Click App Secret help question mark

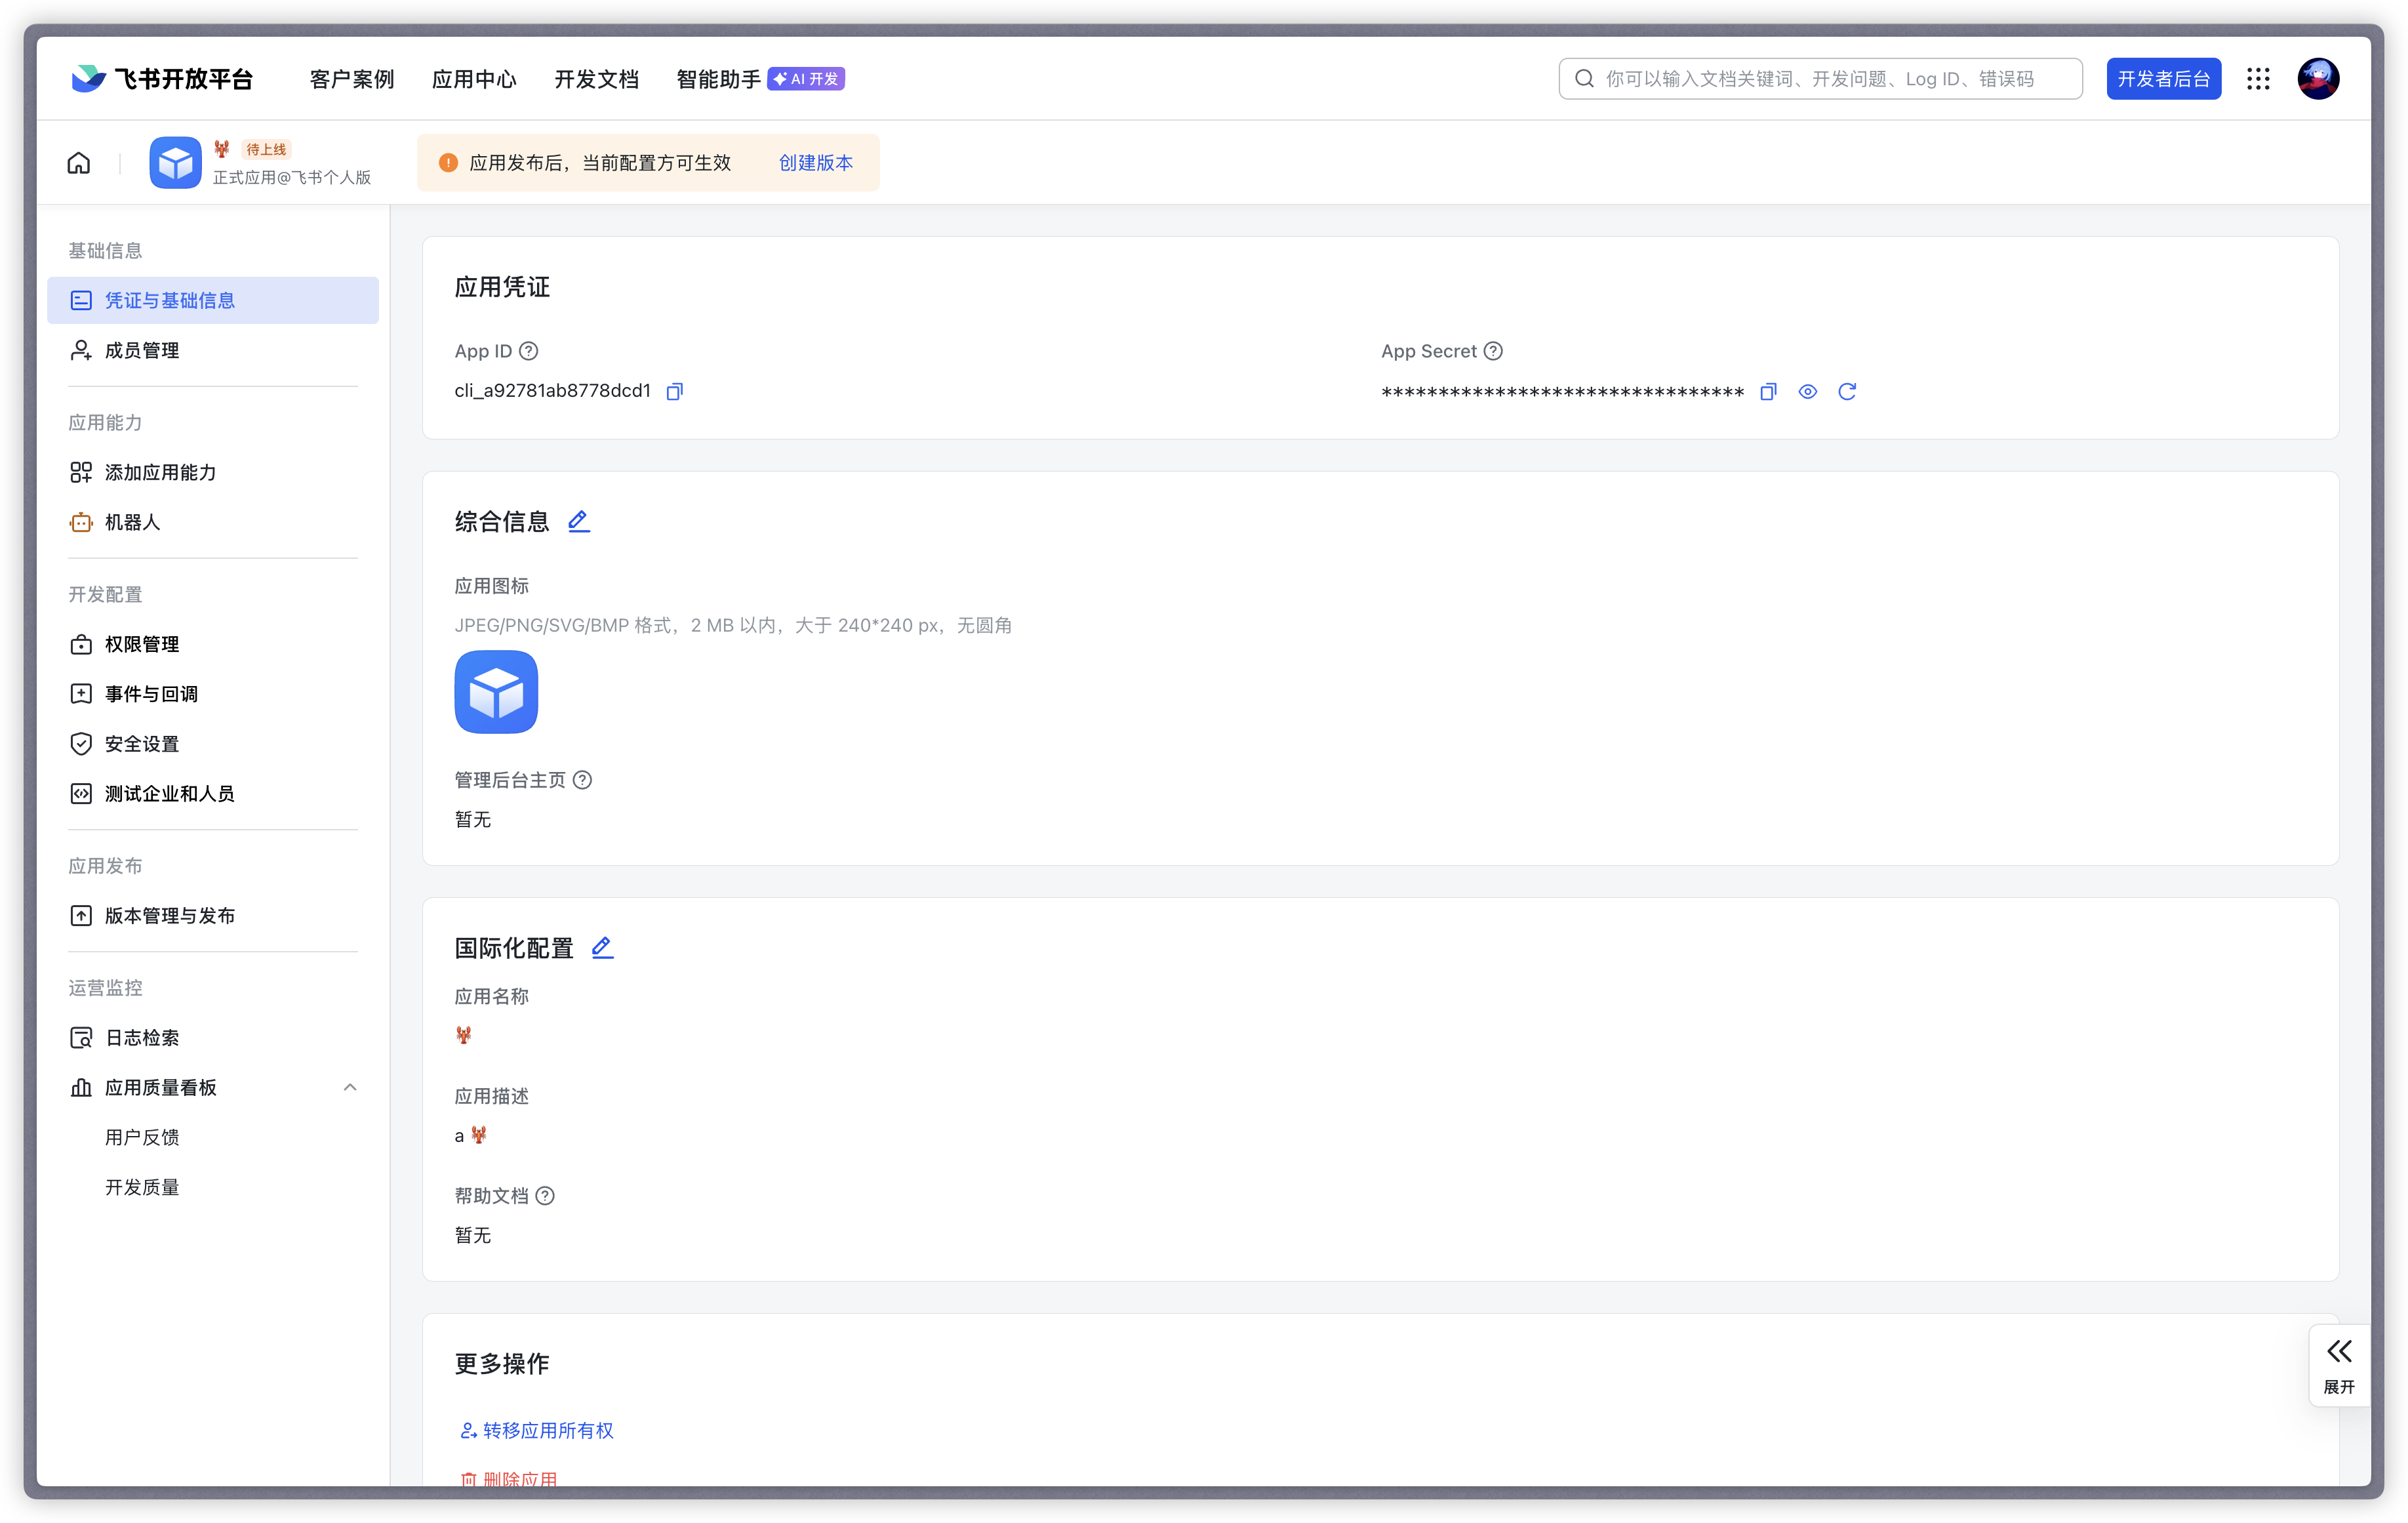(1493, 351)
